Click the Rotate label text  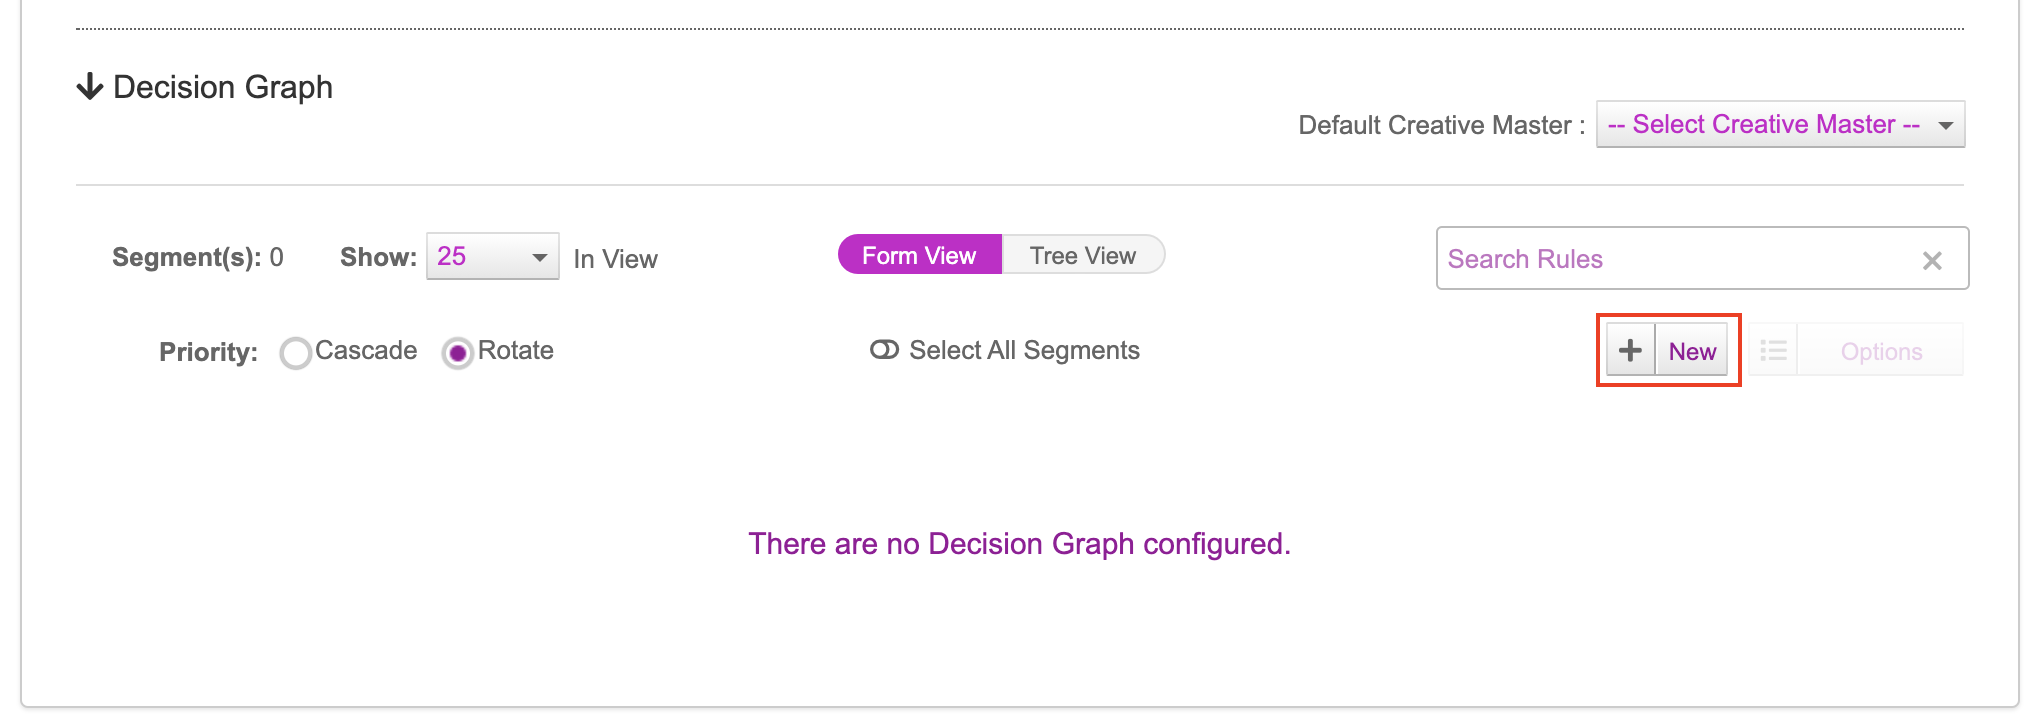tap(516, 351)
